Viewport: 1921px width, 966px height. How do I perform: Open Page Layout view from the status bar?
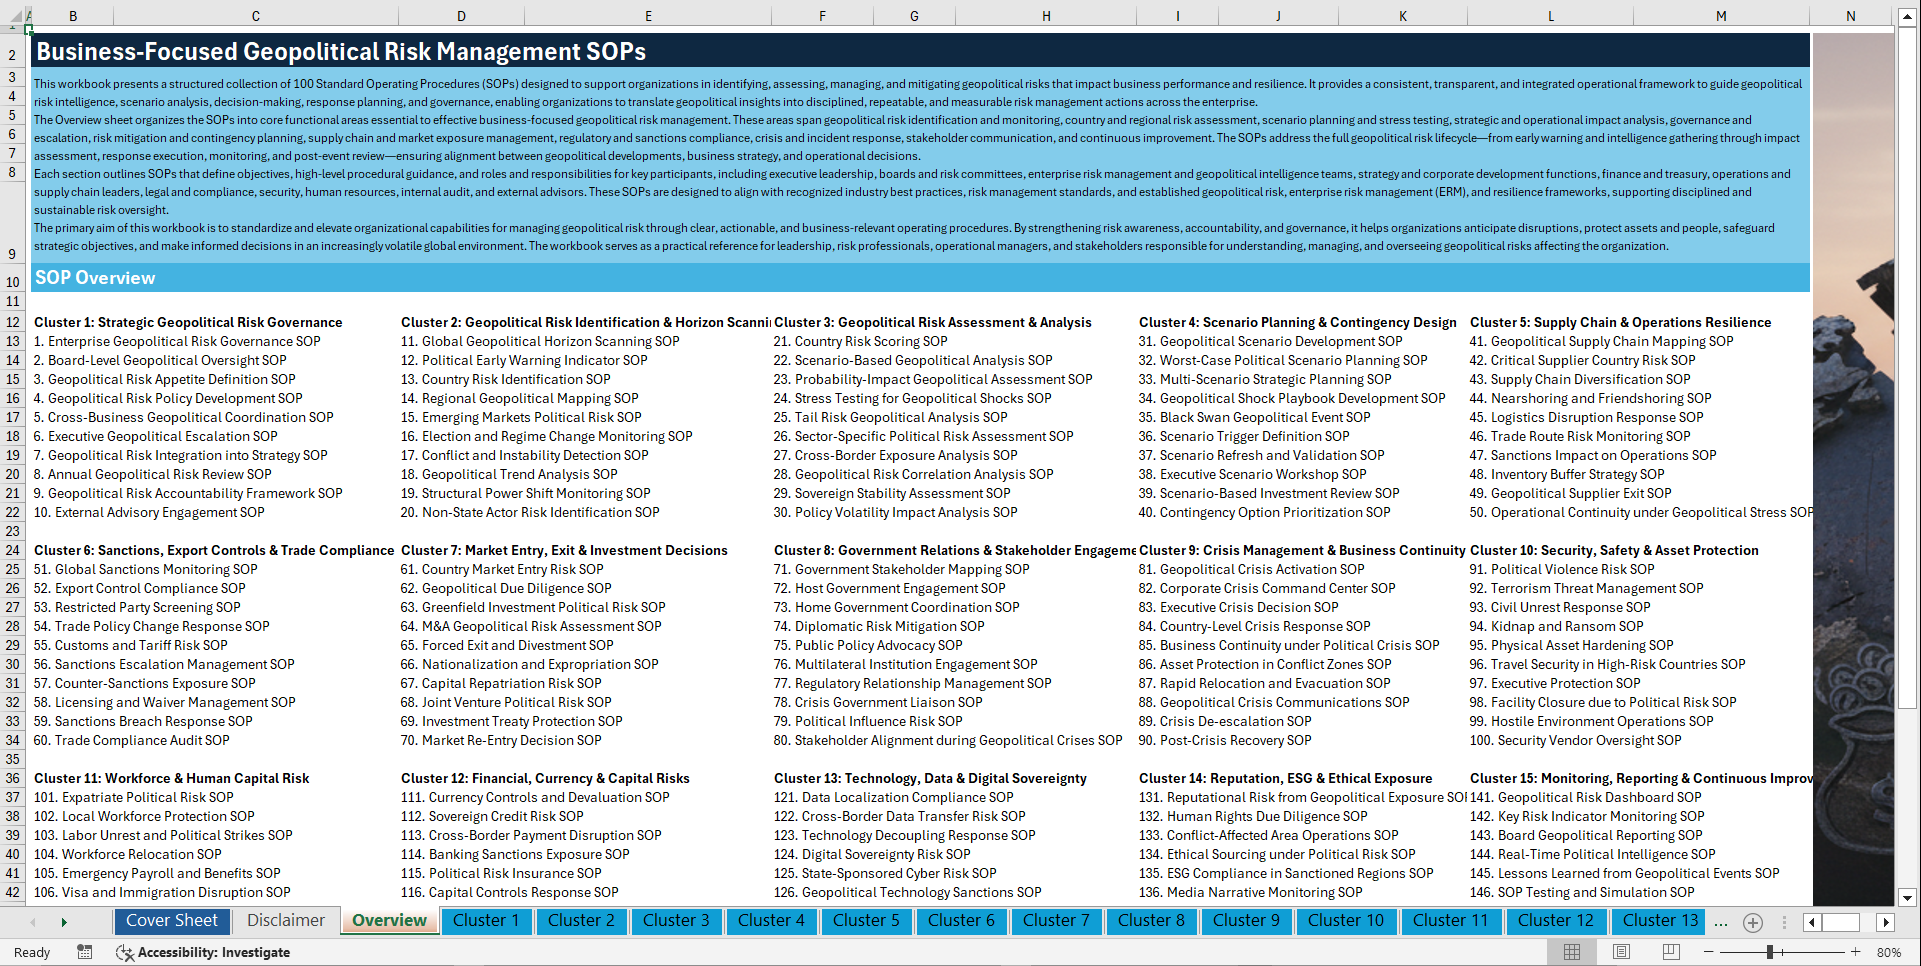1620,952
